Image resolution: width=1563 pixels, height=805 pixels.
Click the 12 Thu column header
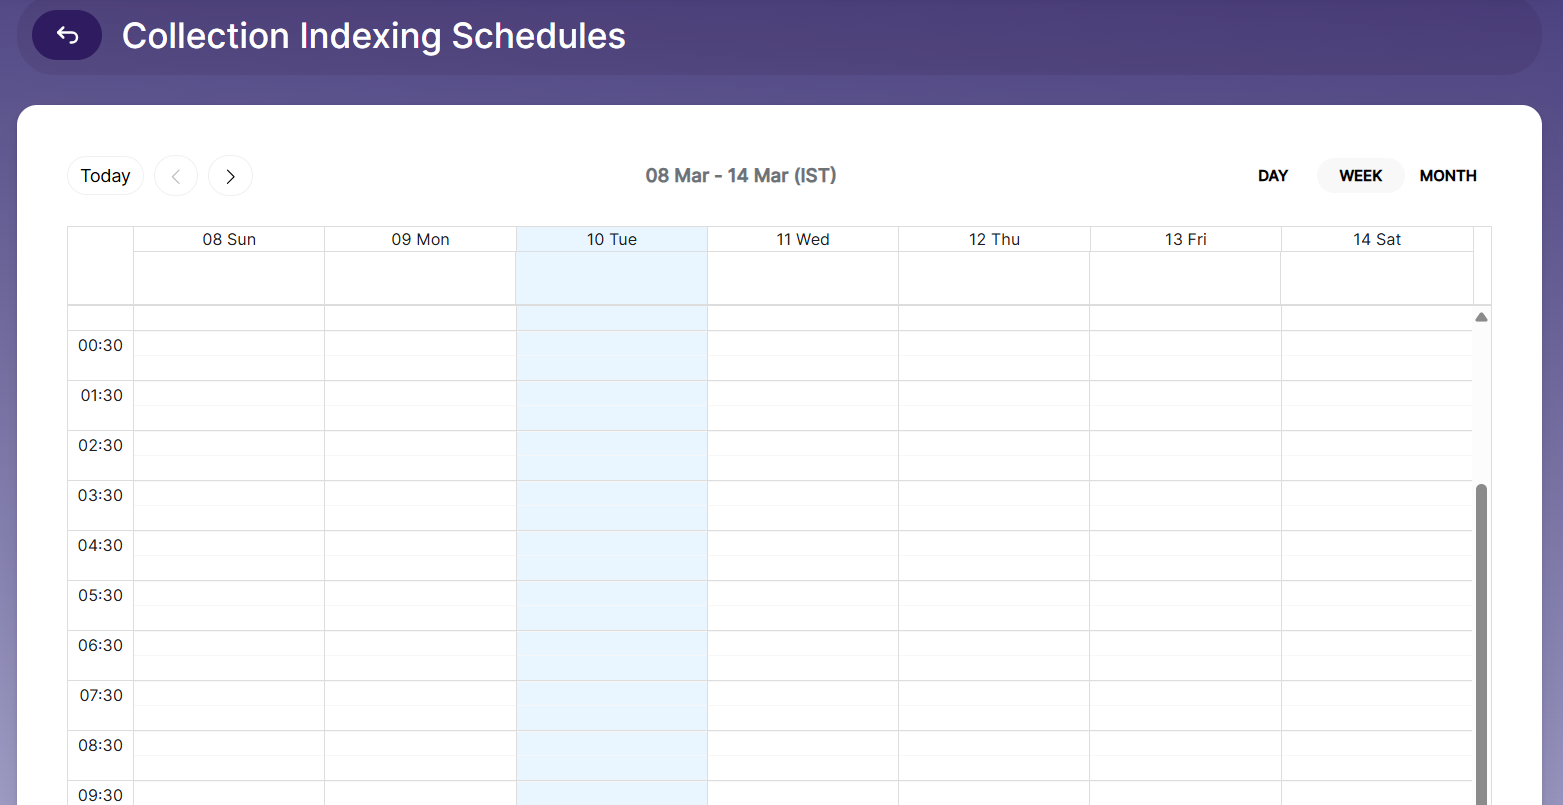click(x=994, y=239)
